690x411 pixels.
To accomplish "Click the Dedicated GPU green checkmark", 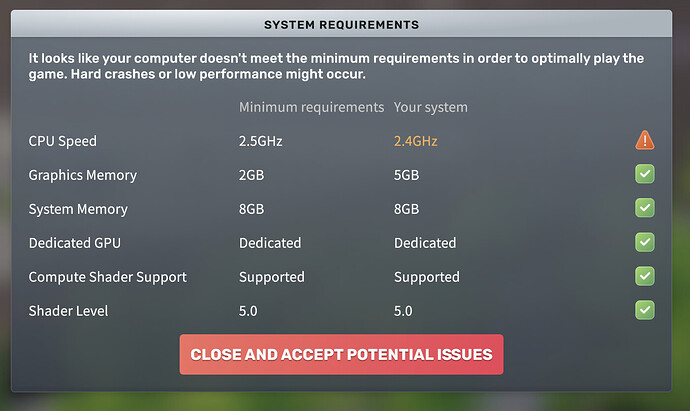I will point(645,242).
